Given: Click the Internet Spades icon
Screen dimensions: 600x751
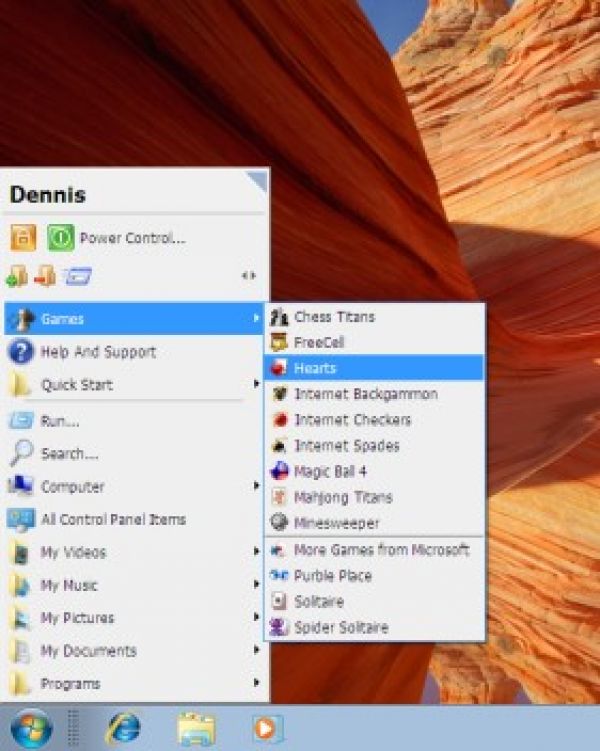Looking at the screenshot, I should click(x=279, y=446).
